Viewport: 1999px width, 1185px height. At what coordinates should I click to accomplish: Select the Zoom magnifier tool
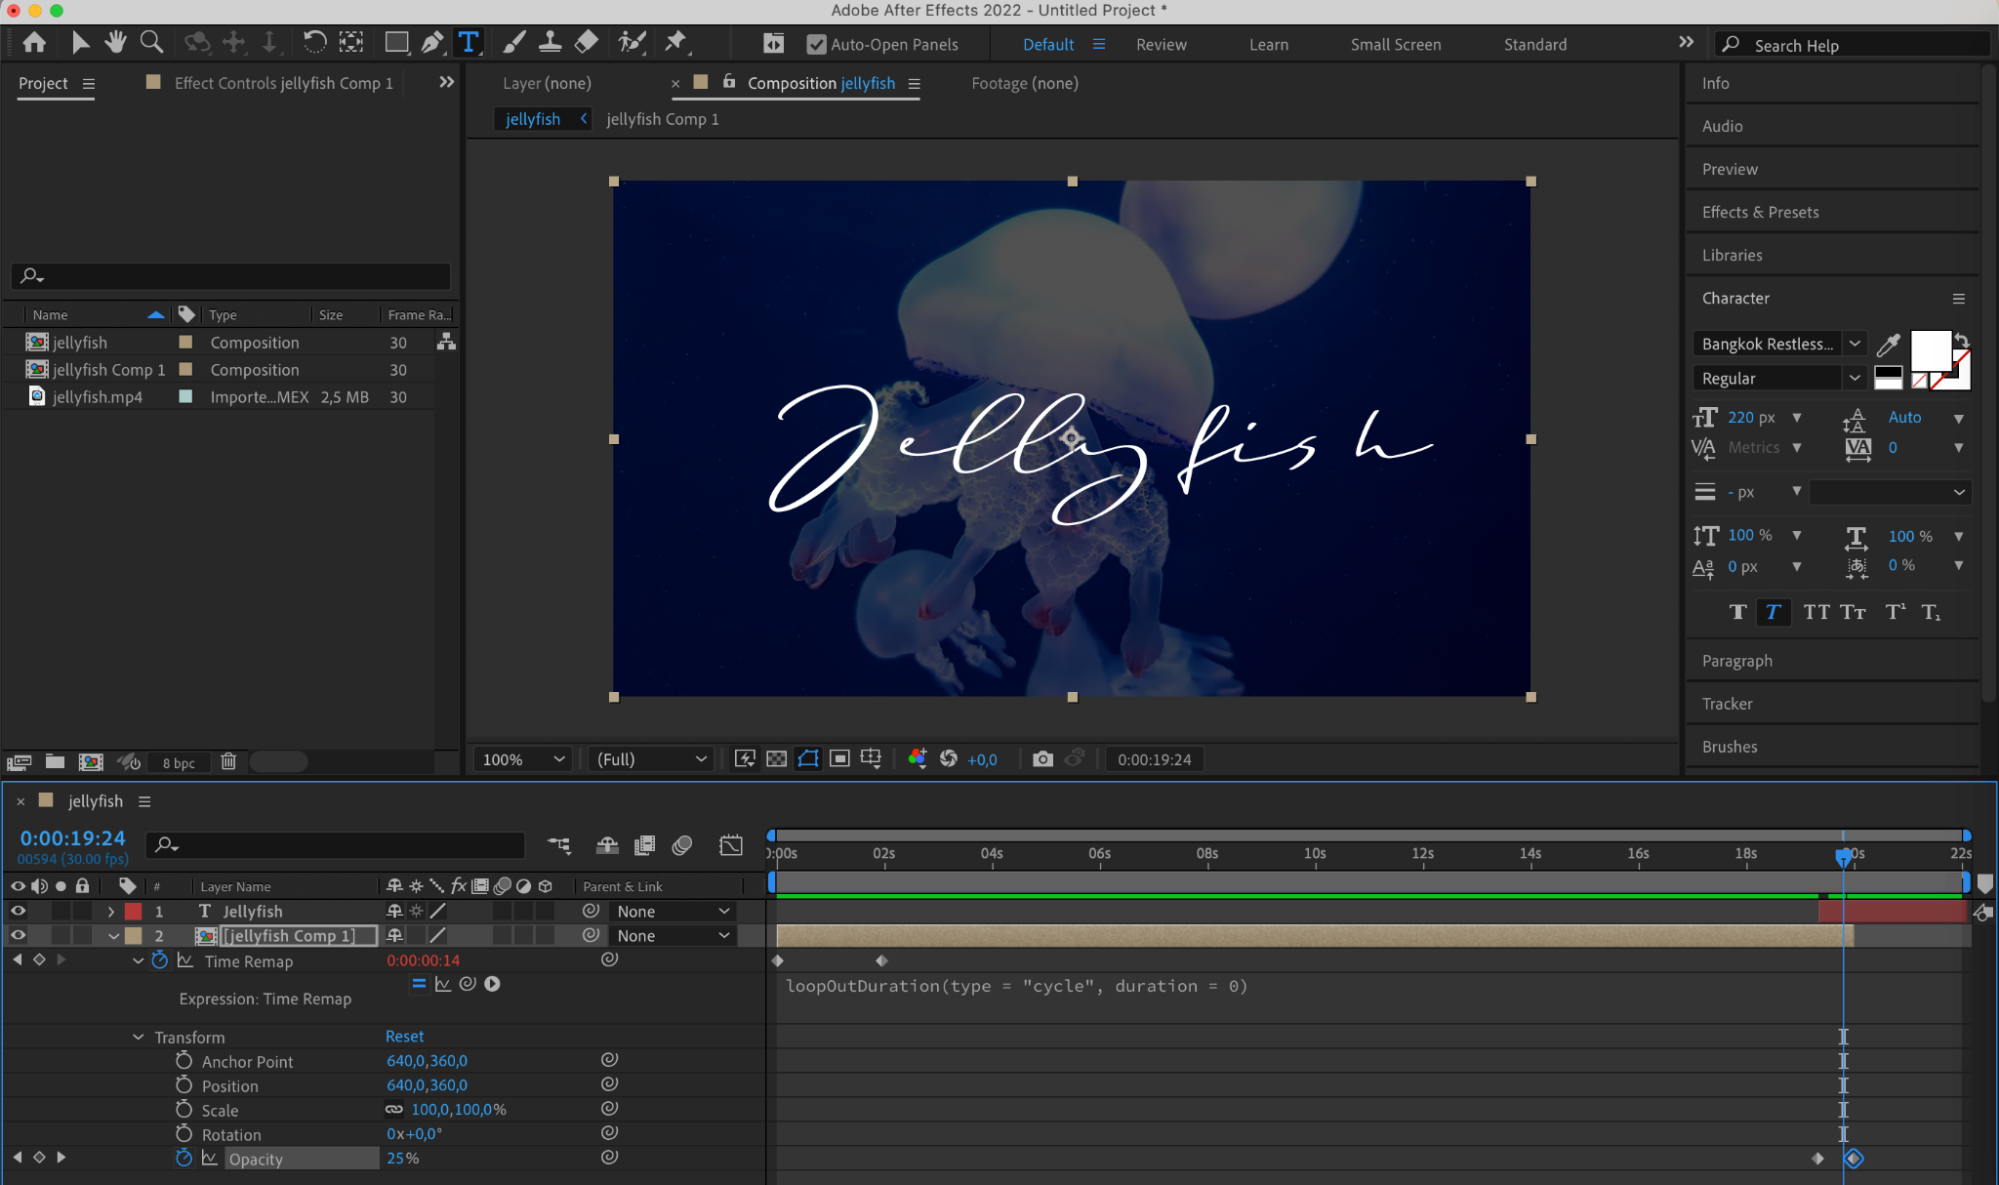(x=151, y=42)
